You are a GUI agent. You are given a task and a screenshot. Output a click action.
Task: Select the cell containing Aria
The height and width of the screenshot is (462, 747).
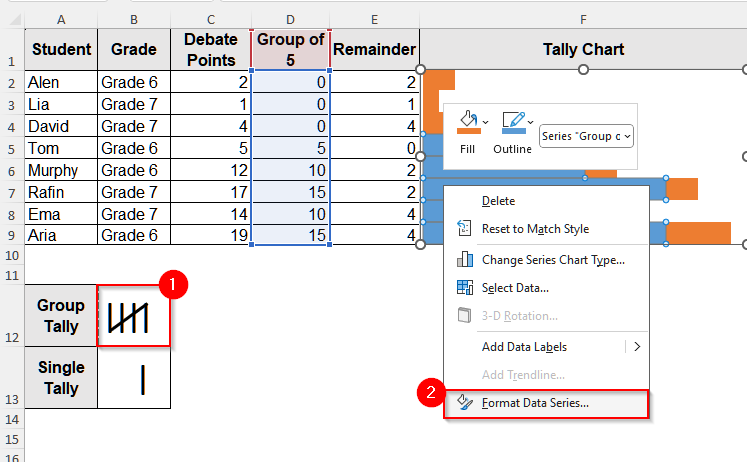(61, 235)
